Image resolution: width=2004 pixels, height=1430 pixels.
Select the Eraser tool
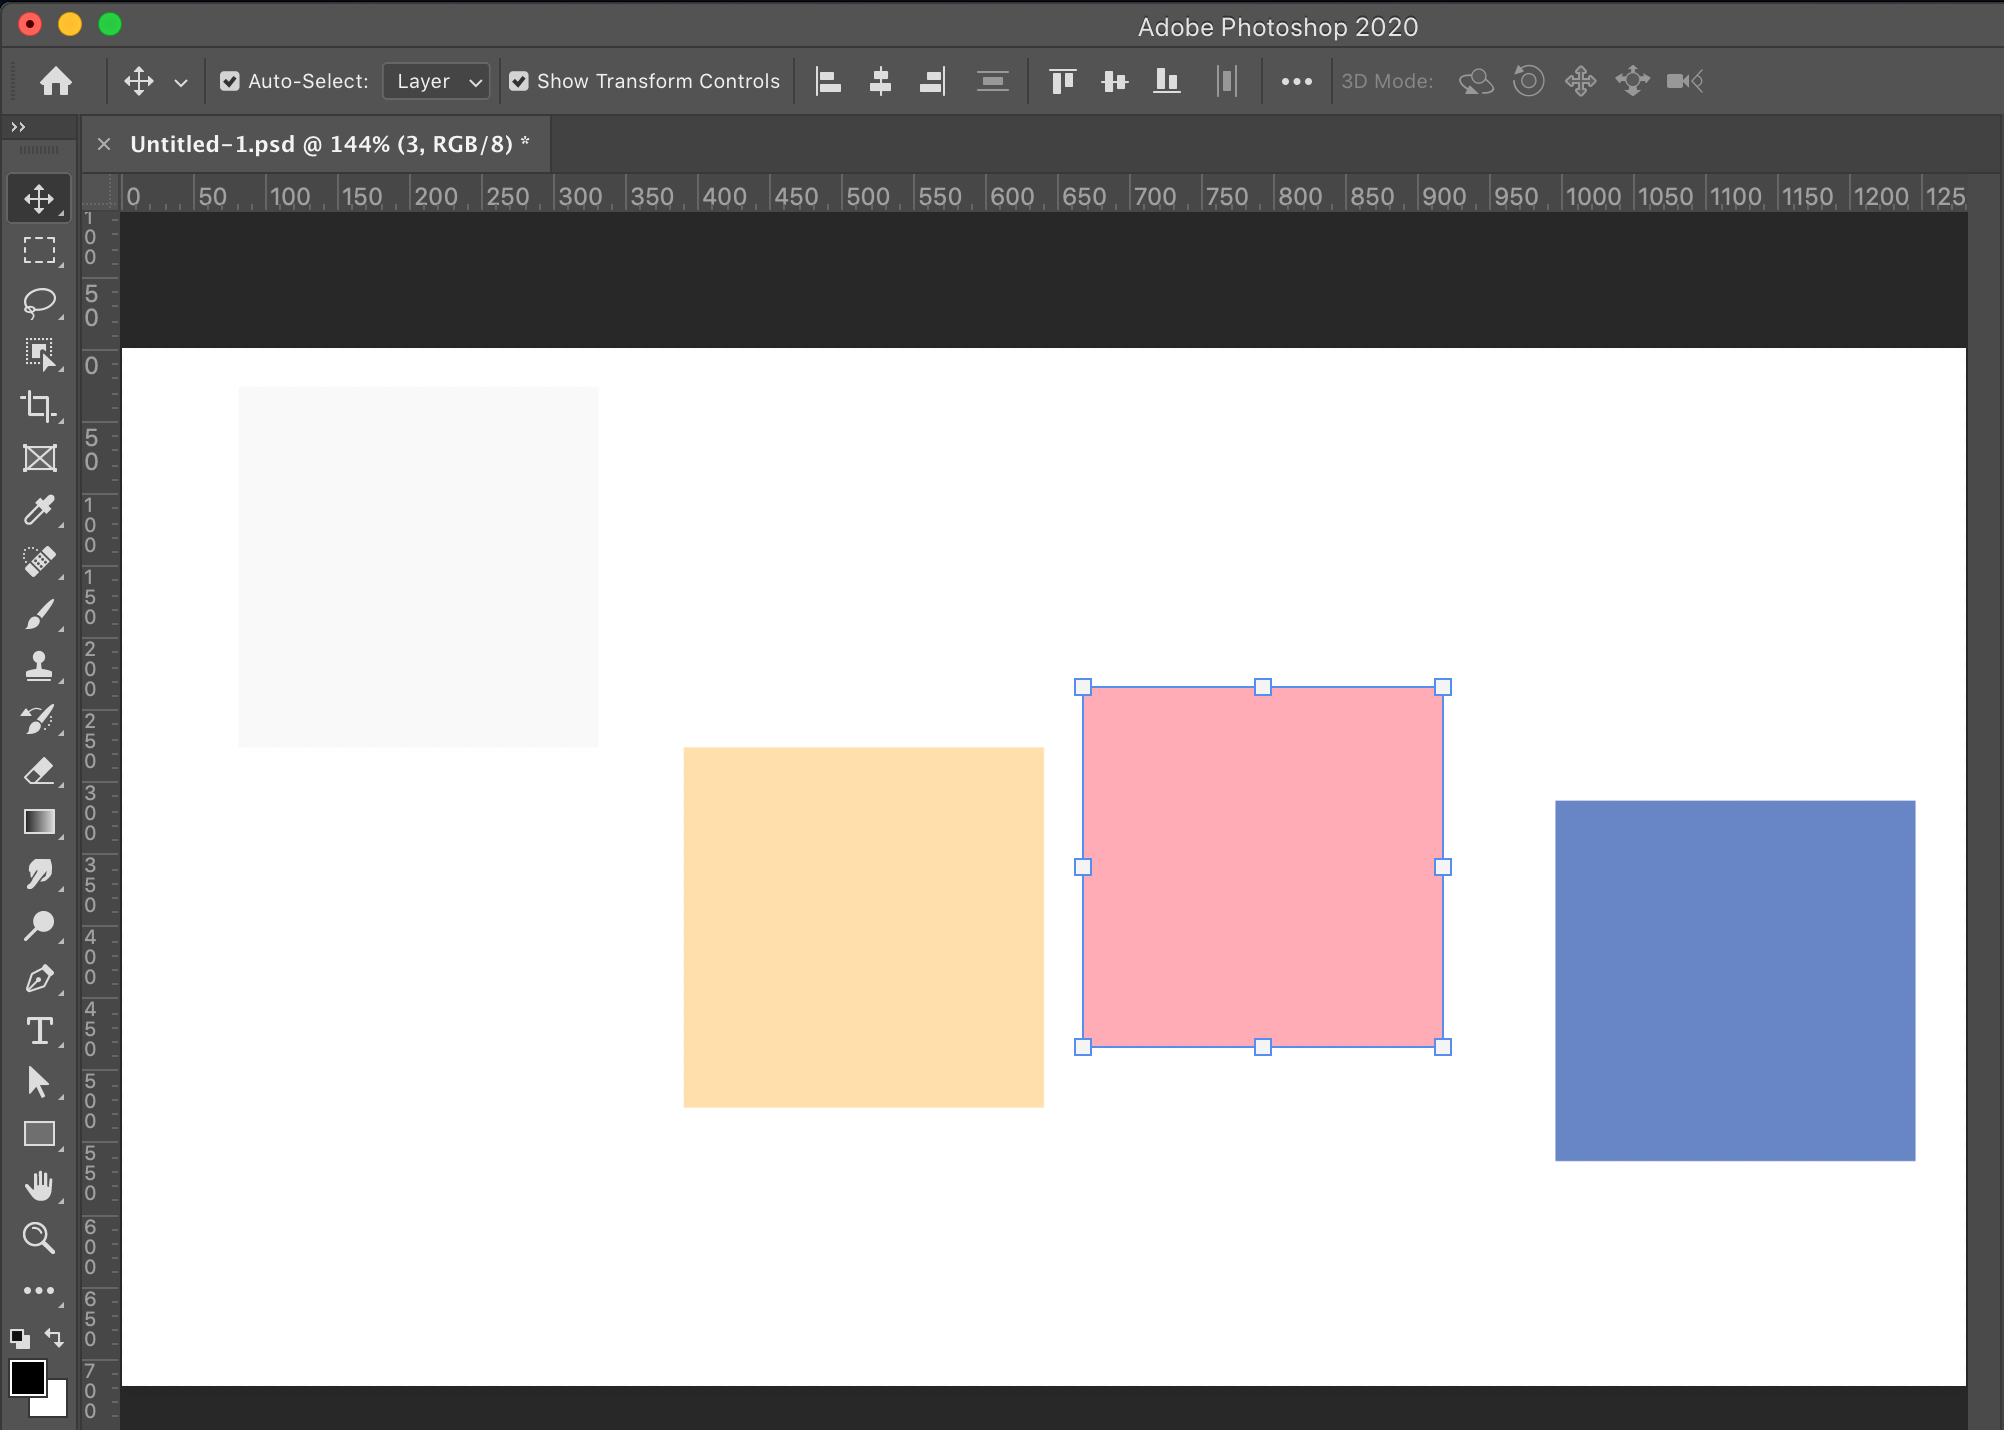pyautogui.click(x=39, y=770)
